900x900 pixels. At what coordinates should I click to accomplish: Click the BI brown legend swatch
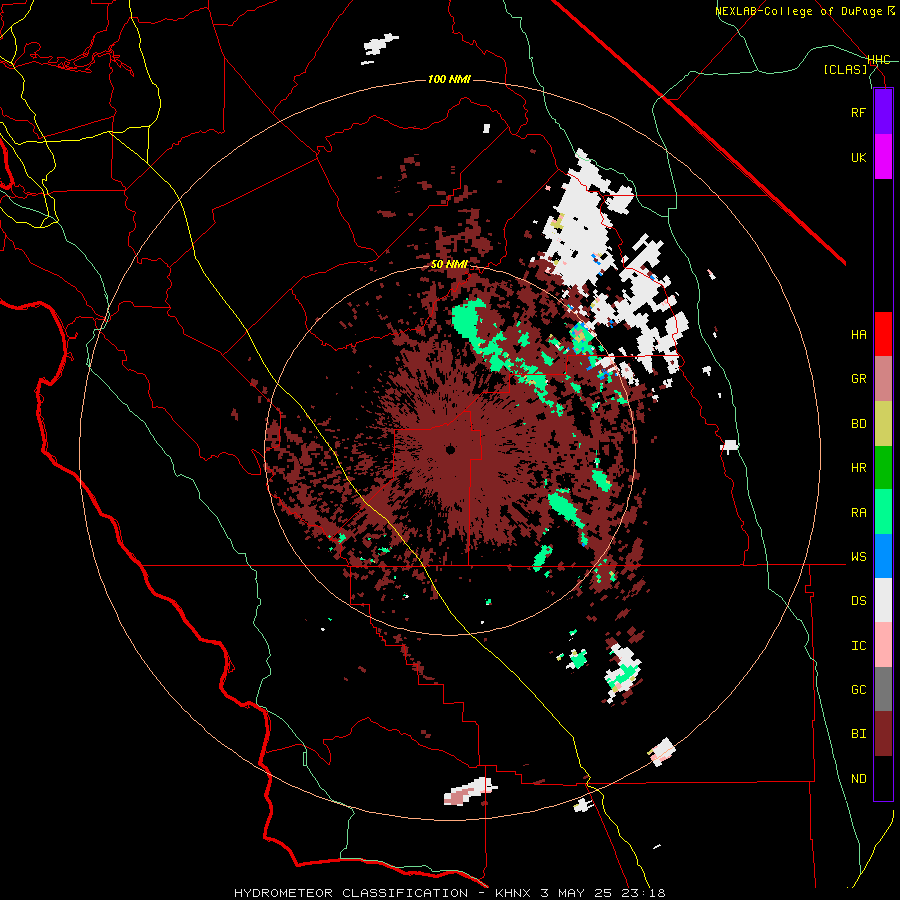[883, 734]
